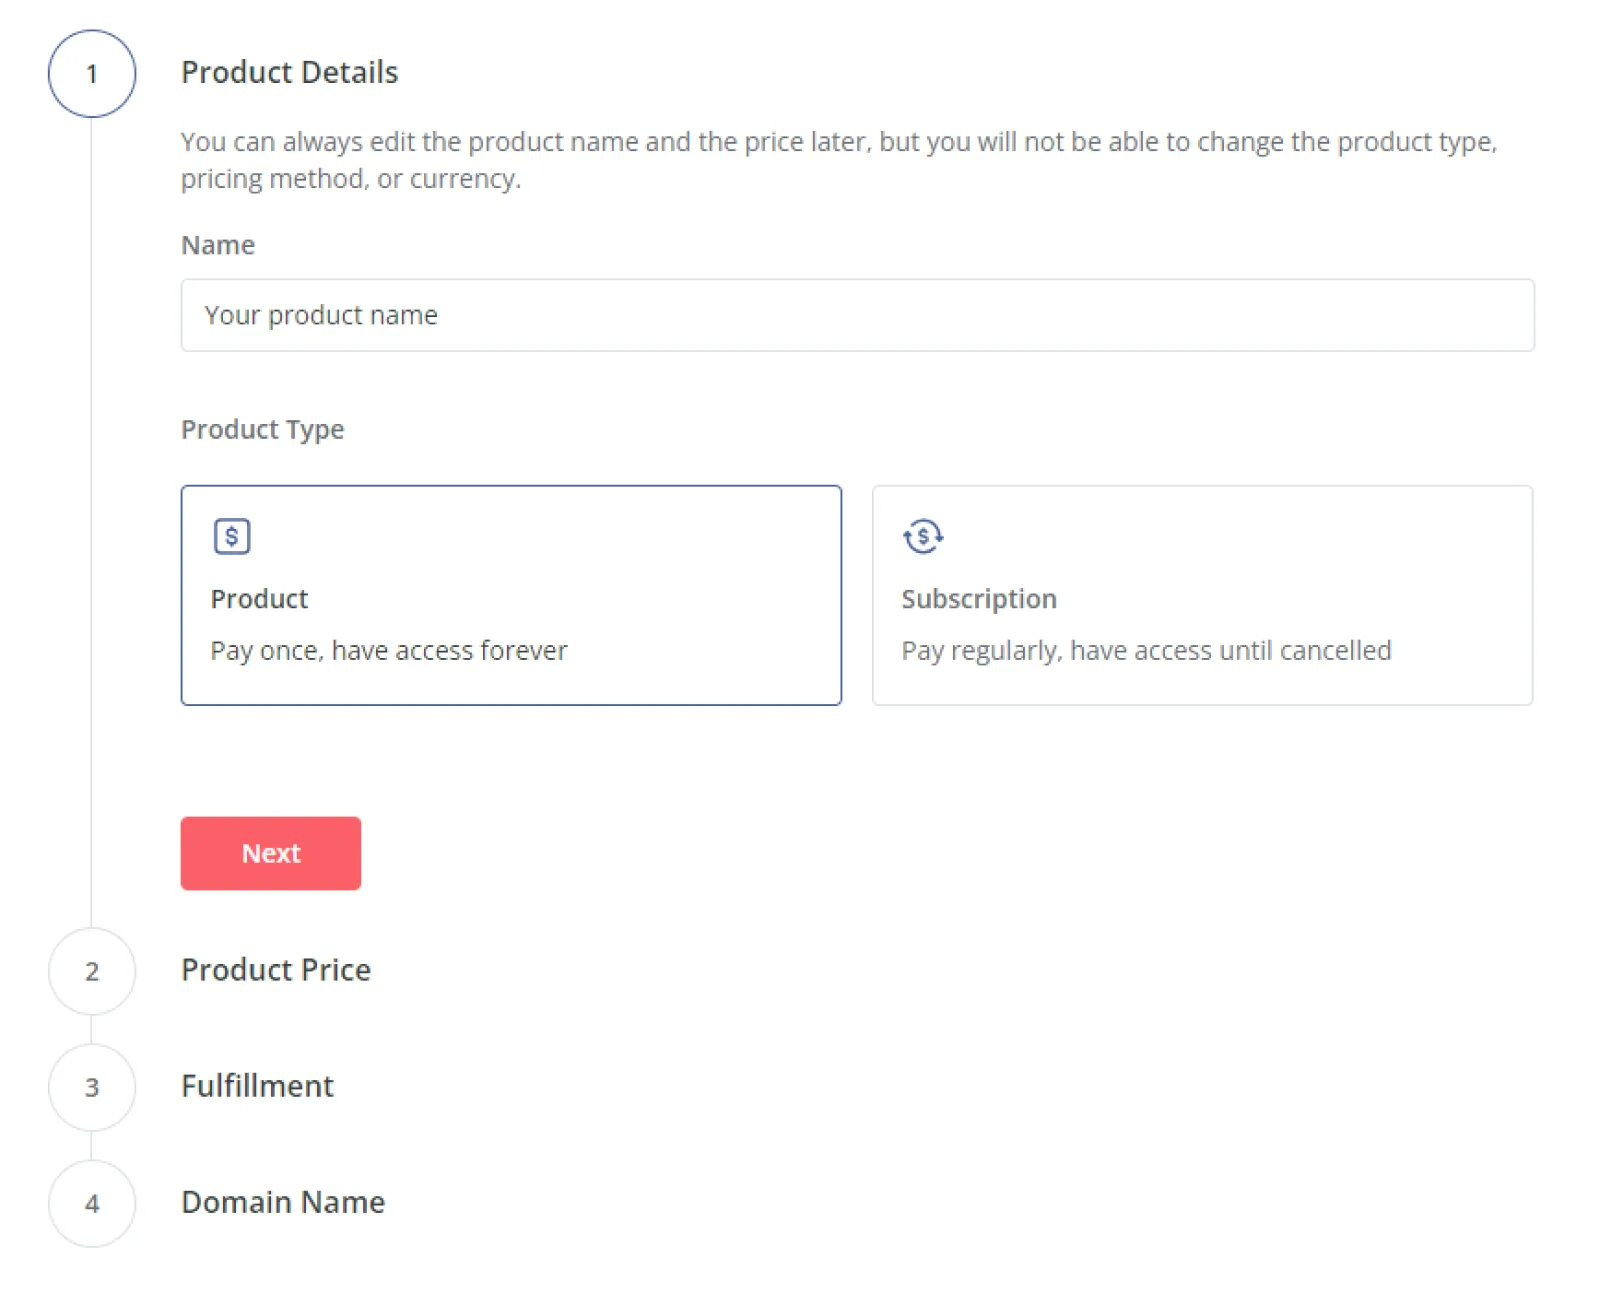Click the bold Product title in card

coord(259,599)
